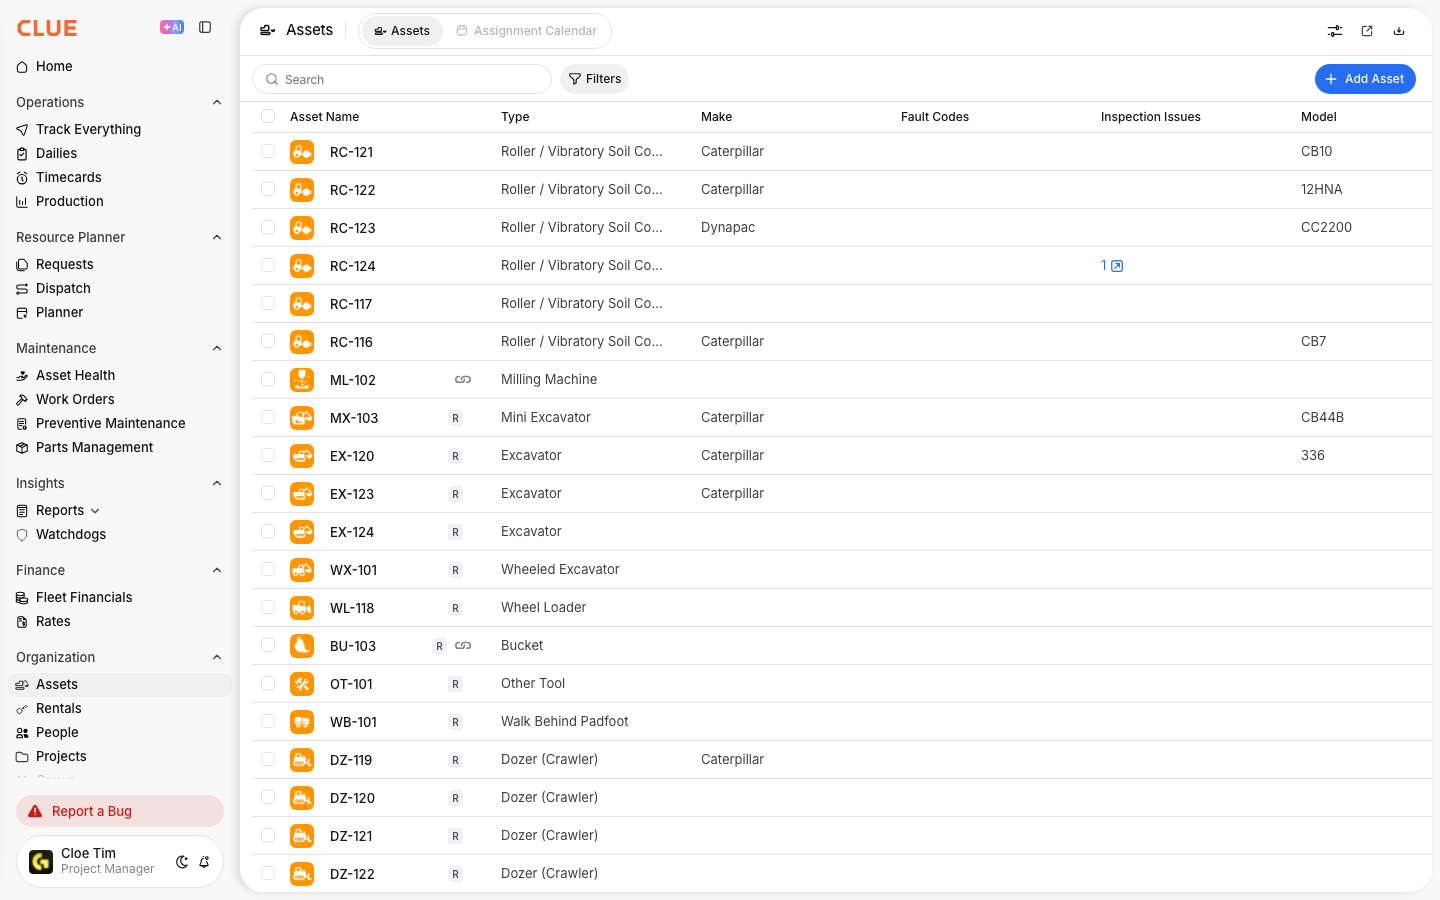Click Report a Bug
The image size is (1440, 900).
coord(120,811)
